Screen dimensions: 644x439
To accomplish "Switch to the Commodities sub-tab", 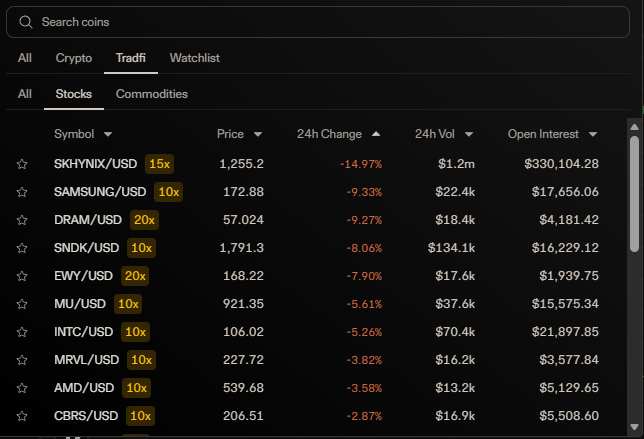I will (152, 94).
